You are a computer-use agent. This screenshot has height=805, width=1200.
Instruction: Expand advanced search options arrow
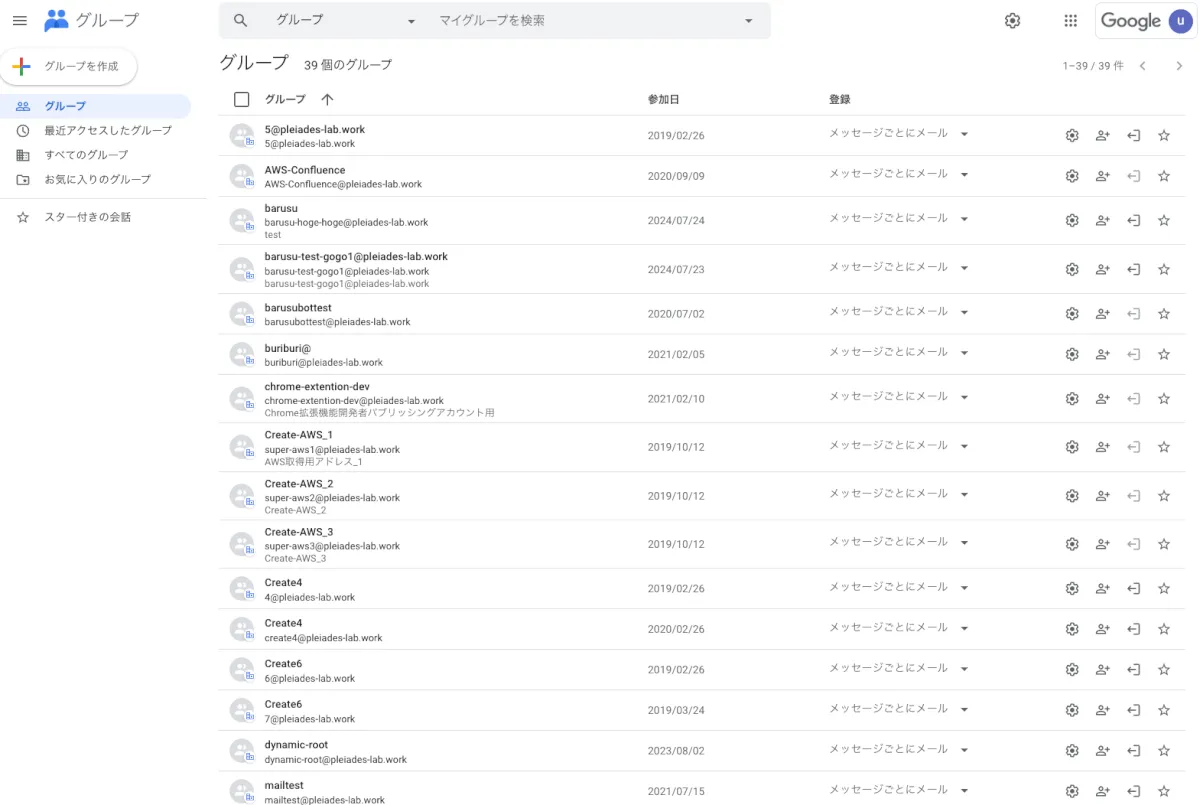(x=750, y=20)
